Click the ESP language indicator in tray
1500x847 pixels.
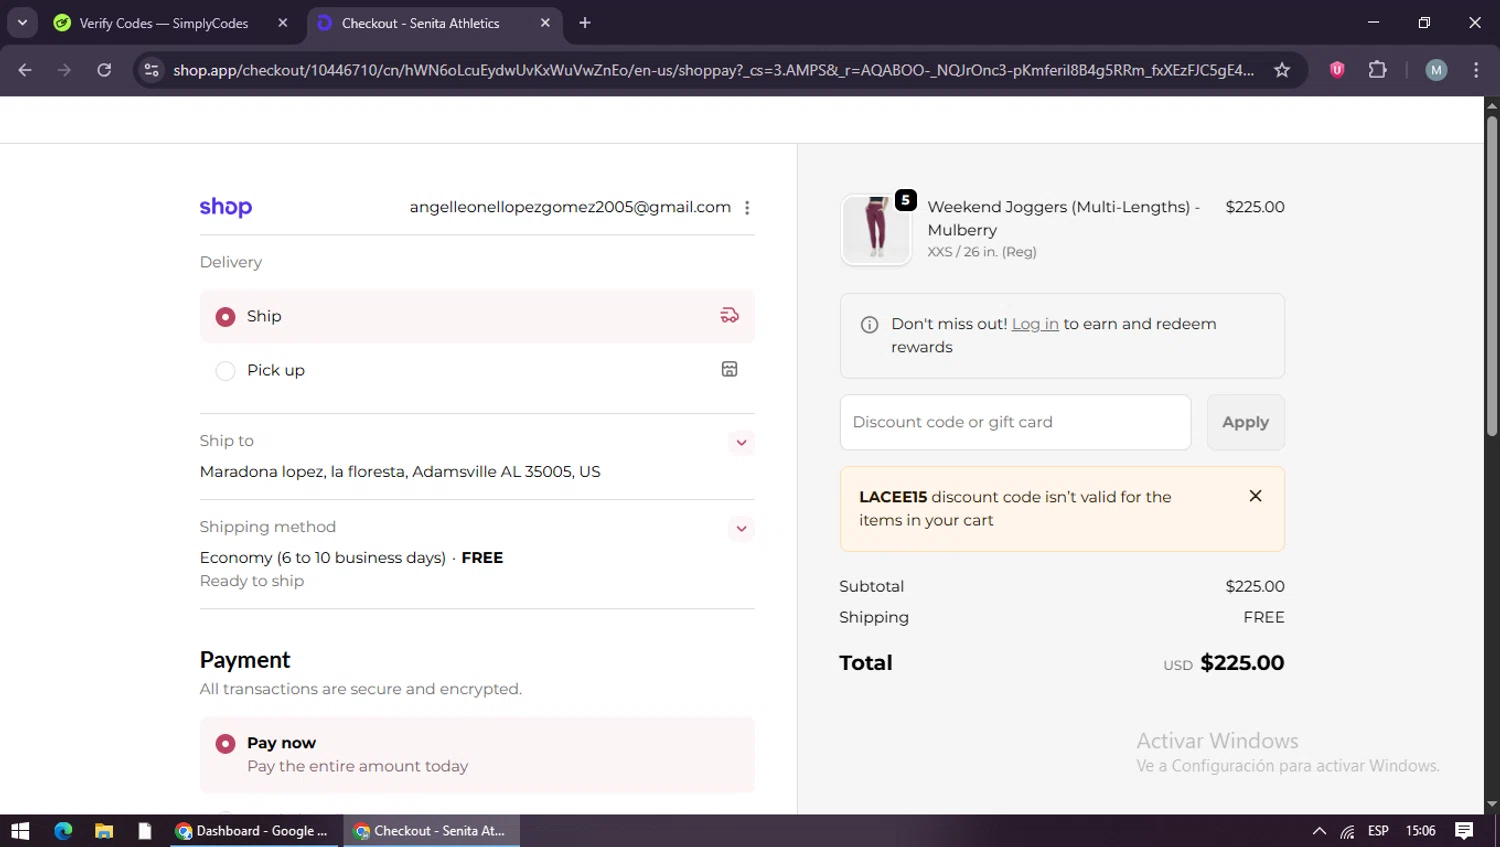pos(1378,831)
